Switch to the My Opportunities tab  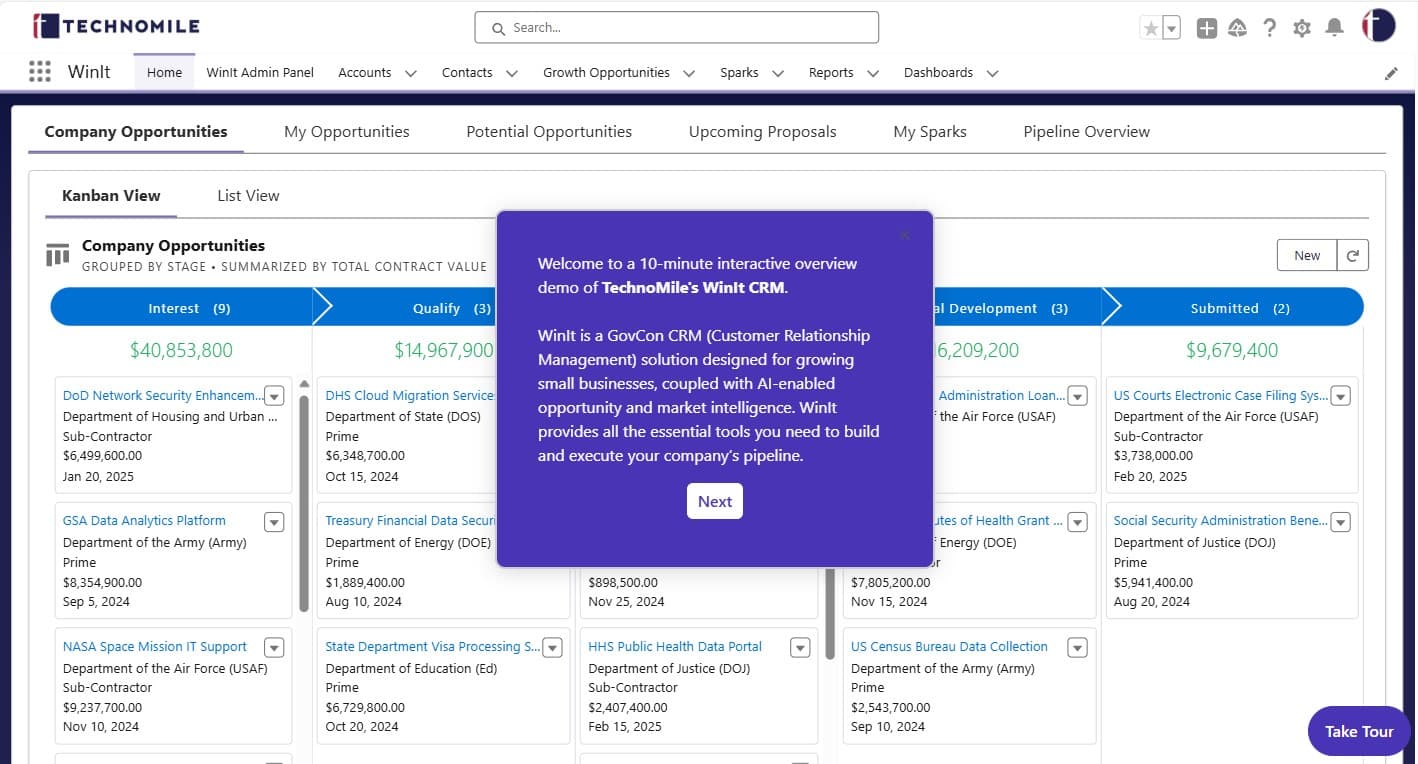(x=346, y=131)
